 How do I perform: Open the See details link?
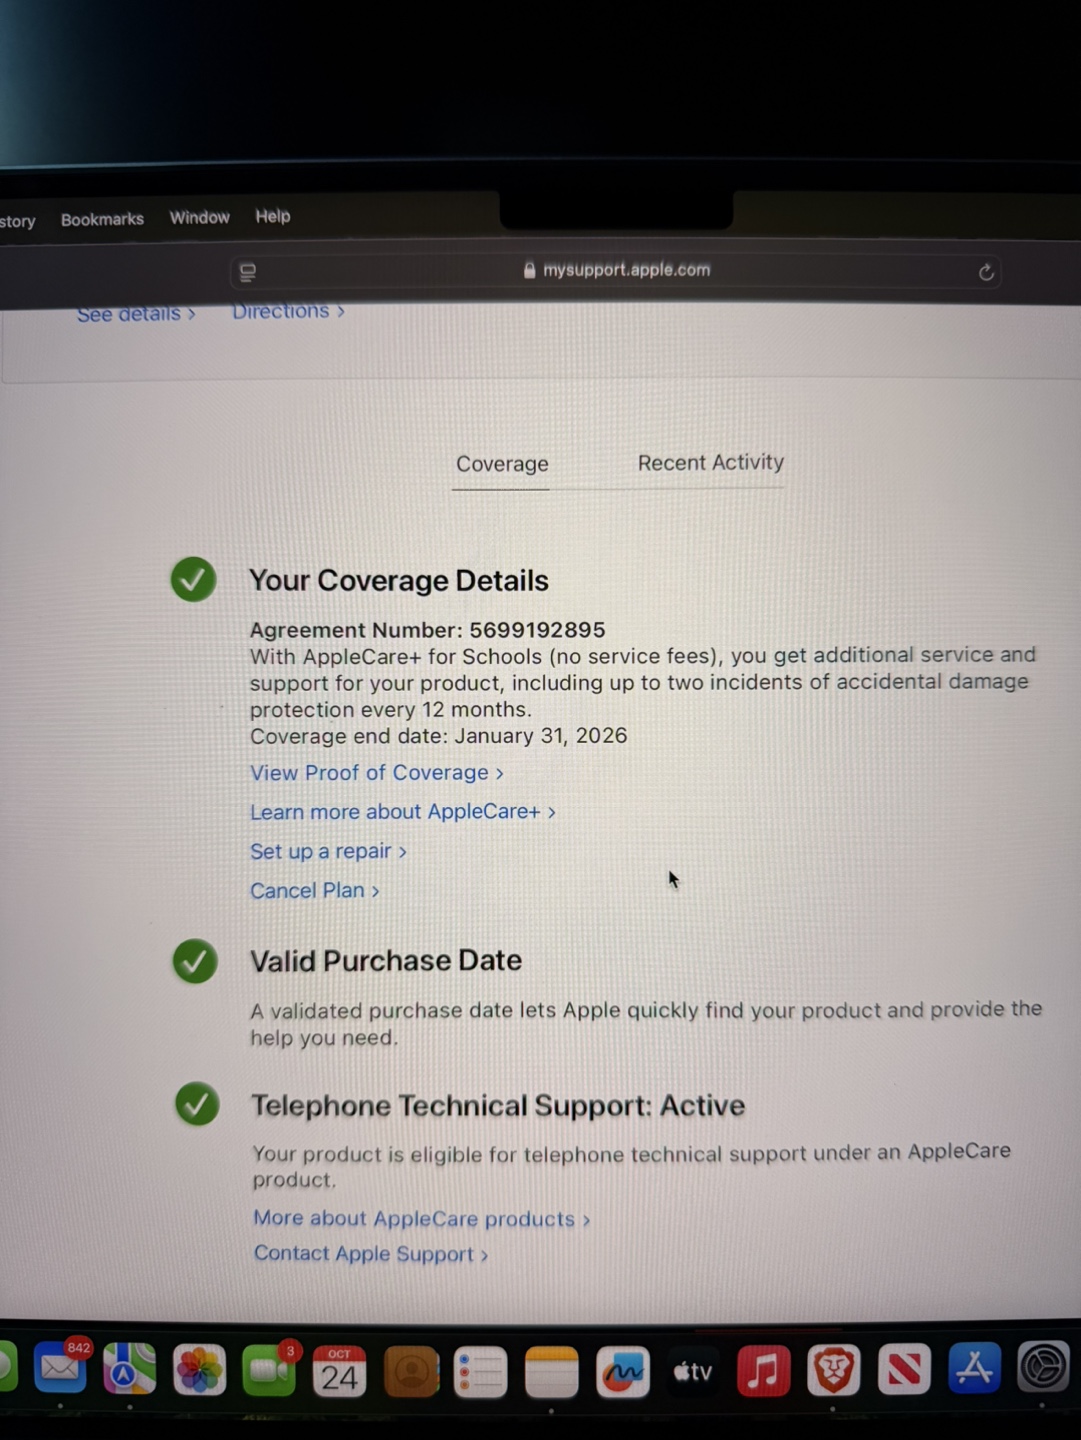pyautogui.click(x=136, y=314)
